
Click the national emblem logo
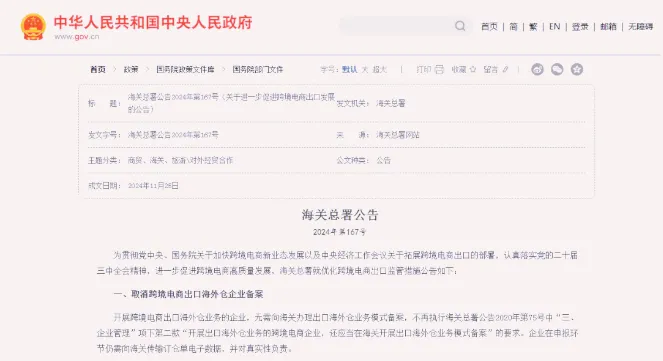coord(33,27)
